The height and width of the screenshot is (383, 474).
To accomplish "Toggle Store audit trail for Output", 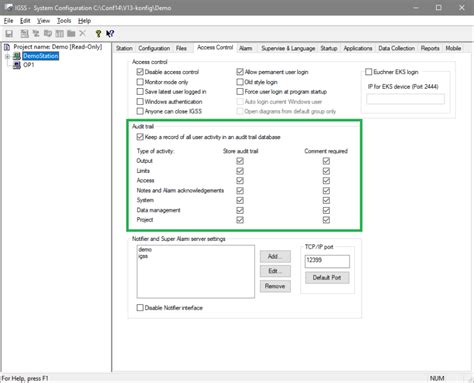I will pyautogui.click(x=240, y=161).
